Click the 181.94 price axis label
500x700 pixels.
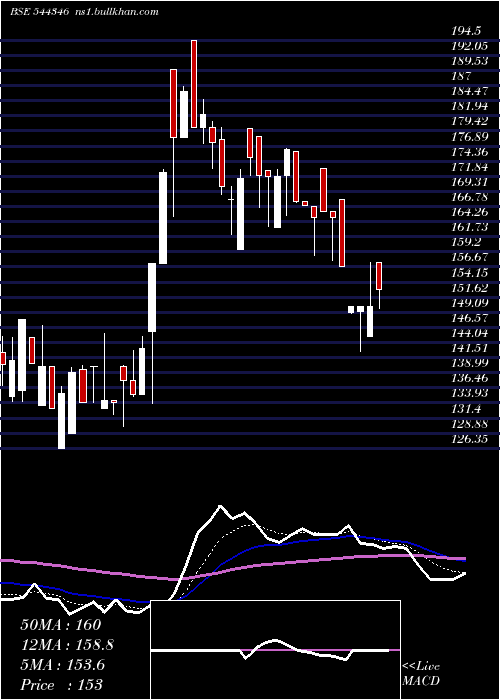pyautogui.click(x=469, y=106)
